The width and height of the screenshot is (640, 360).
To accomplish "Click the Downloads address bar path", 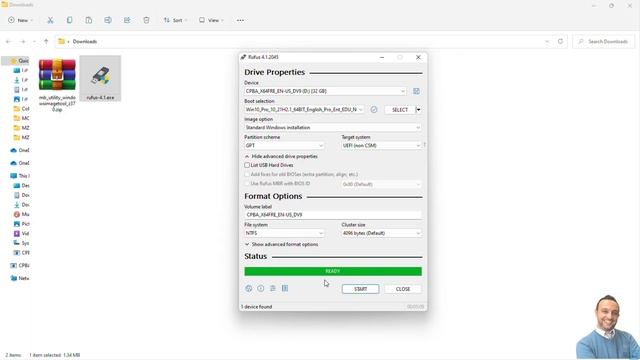I will [x=85, y=41].
